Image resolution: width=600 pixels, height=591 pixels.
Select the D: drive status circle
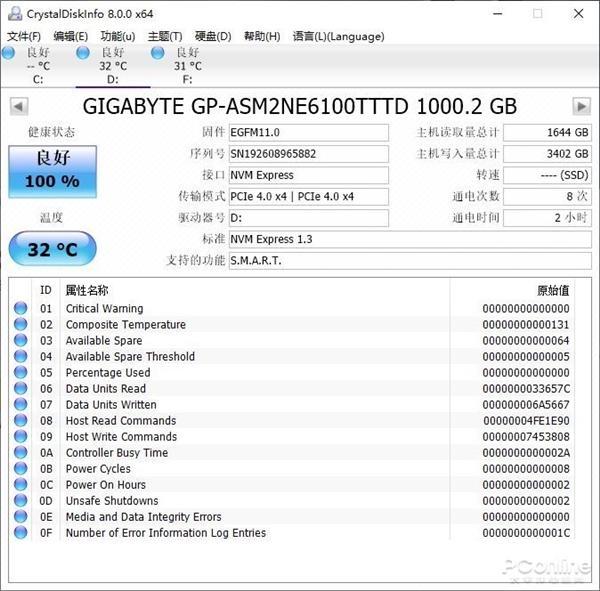coord(83,53)
